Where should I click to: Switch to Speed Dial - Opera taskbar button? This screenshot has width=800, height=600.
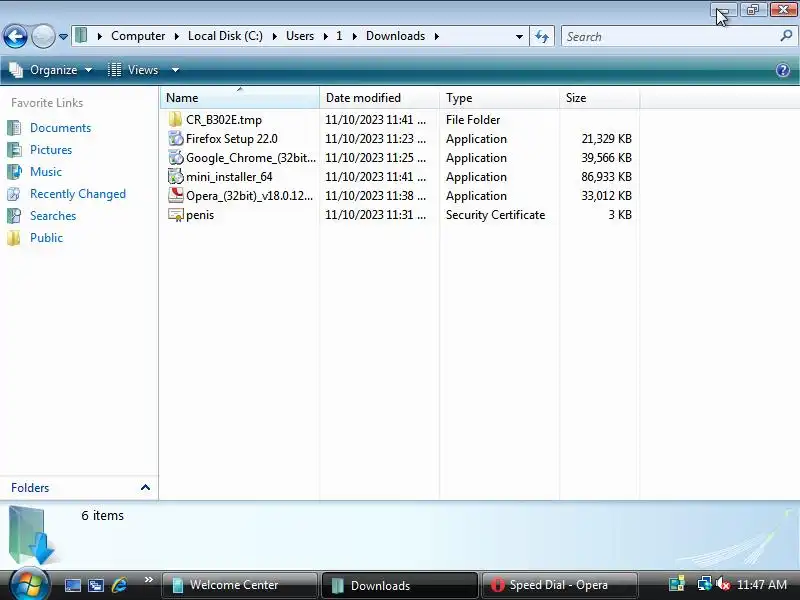pos(560,585)
